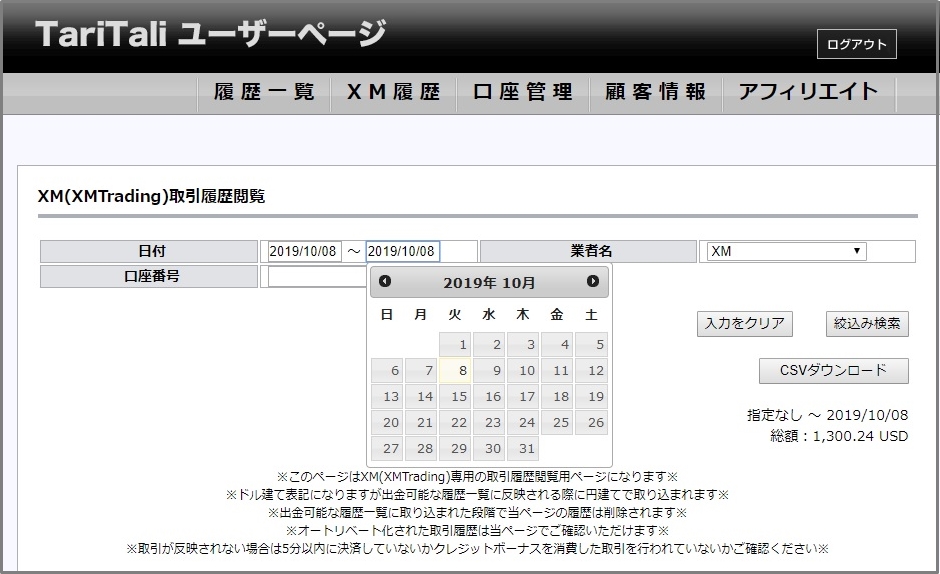Click the 総額：1,300.24 USD total text

[839, 436]
